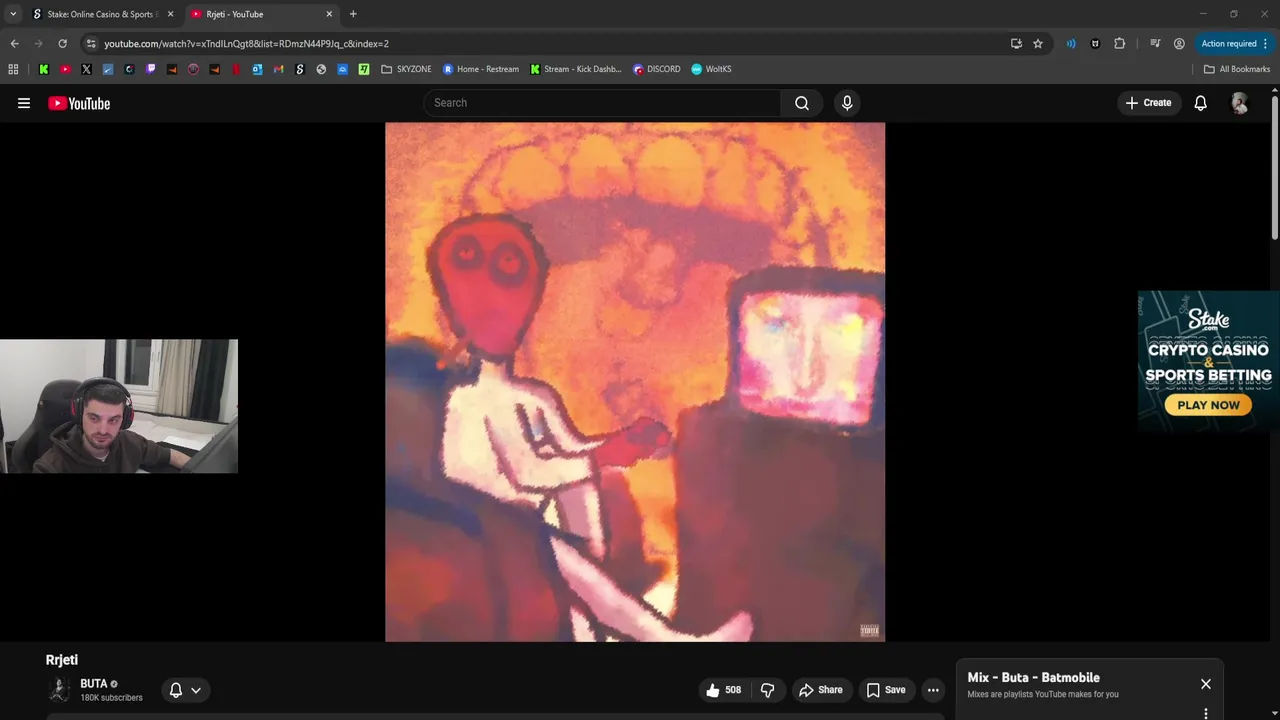This screenshot has height=720, width=1280.
Task: Click the video player artwork
Action: (635, 382)
